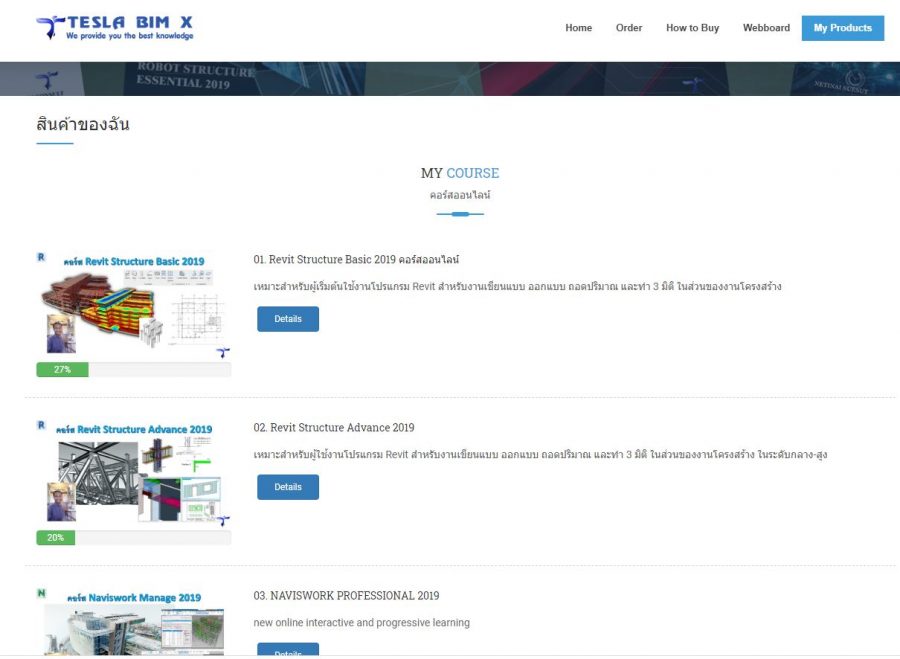900x659 pixels.
Task: Visit the Webboard section
Action: 766,28
